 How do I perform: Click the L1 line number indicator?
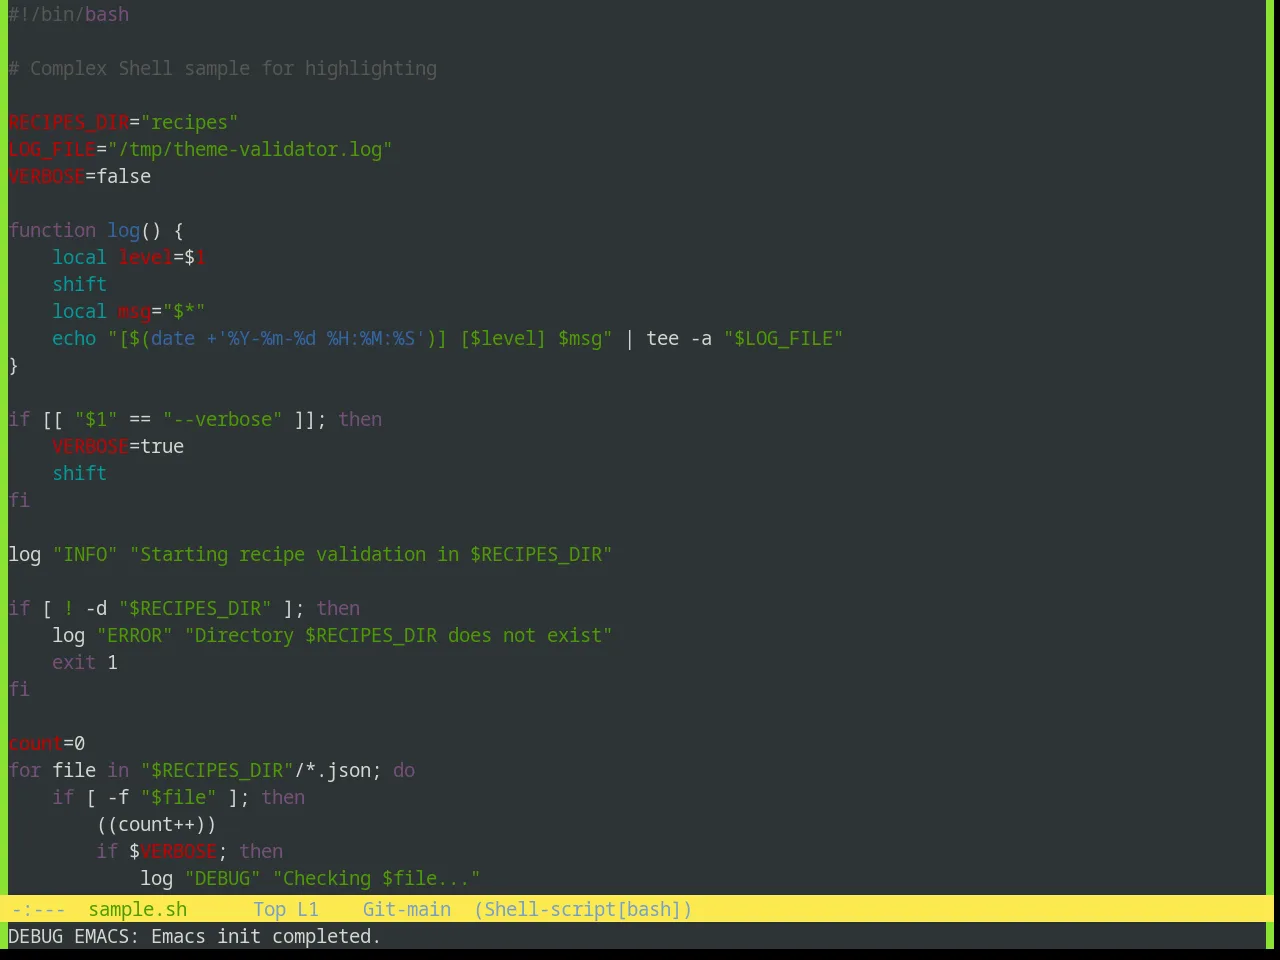tap(308, 909)
